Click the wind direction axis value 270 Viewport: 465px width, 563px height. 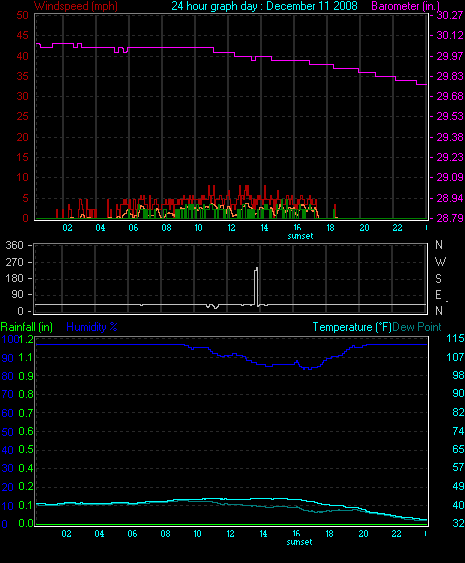point(14,262)
